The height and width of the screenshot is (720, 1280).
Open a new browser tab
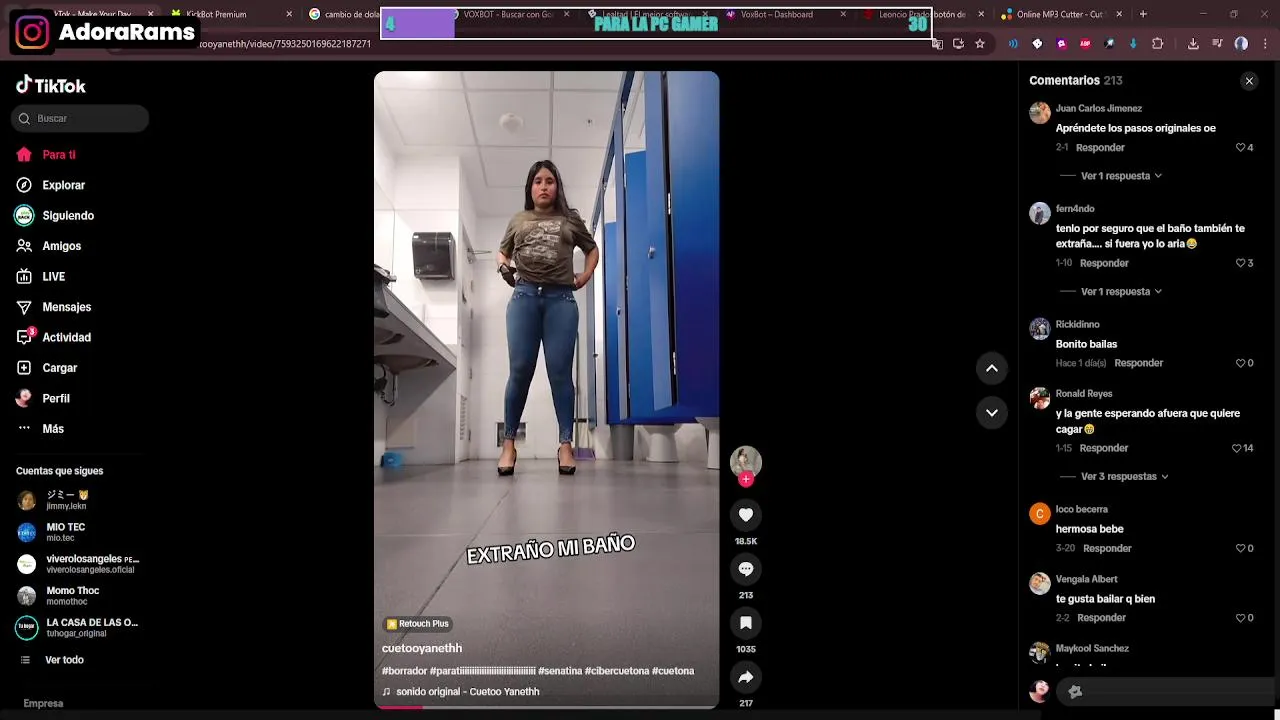pyautogui.click(x=1143, y=14)
